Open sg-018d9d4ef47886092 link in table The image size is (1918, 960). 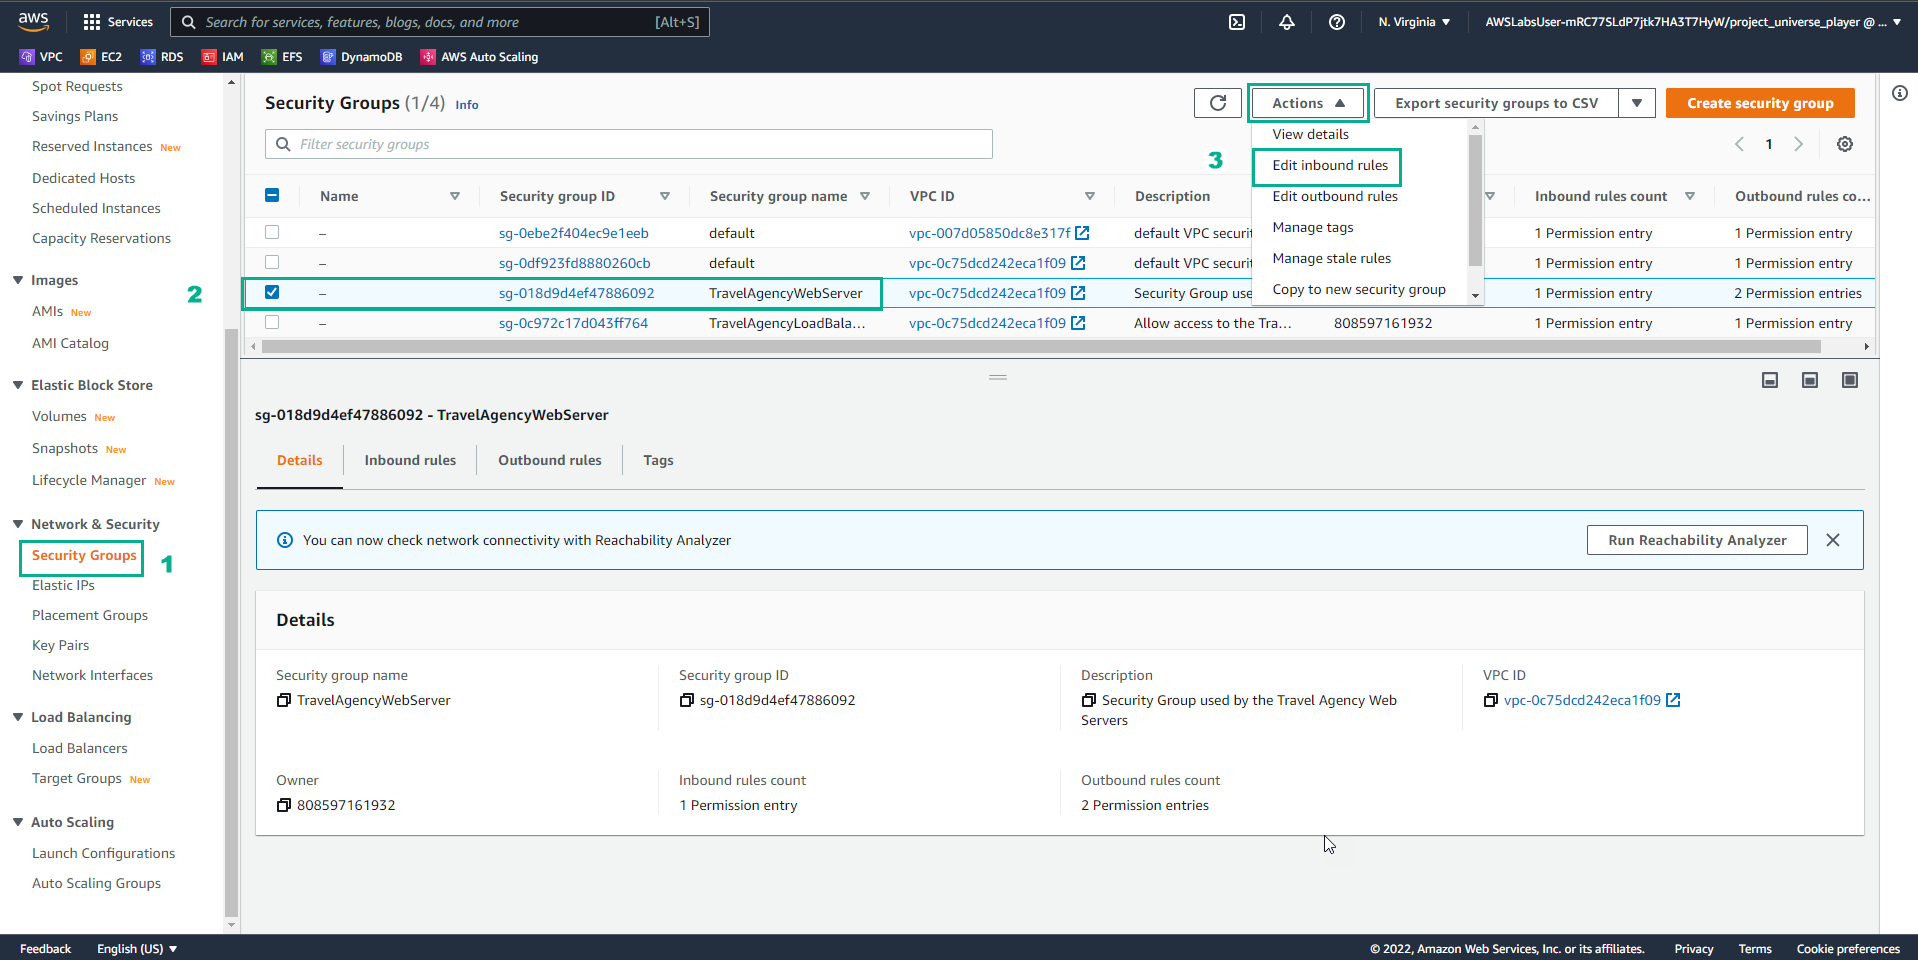576,293
